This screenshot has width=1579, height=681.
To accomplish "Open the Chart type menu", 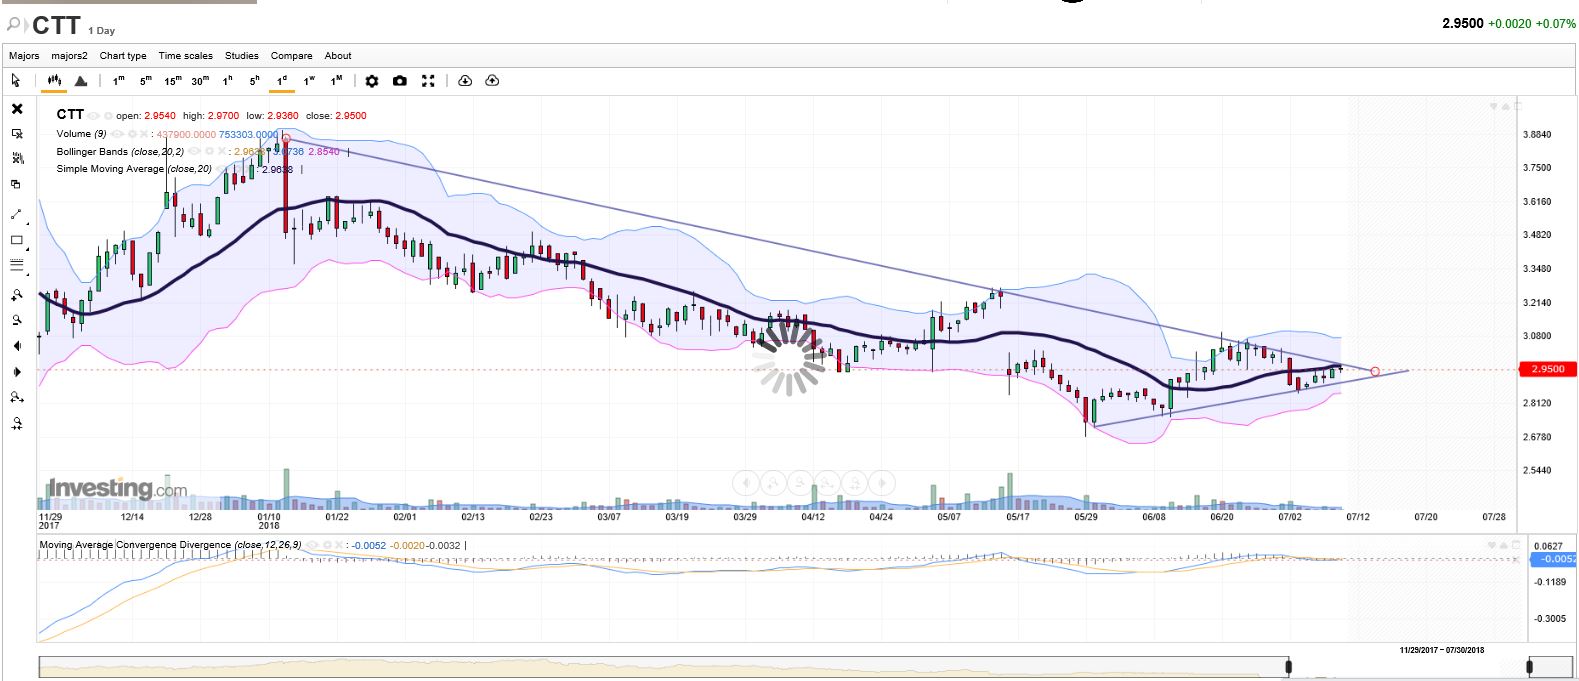I will pos(123,56).
